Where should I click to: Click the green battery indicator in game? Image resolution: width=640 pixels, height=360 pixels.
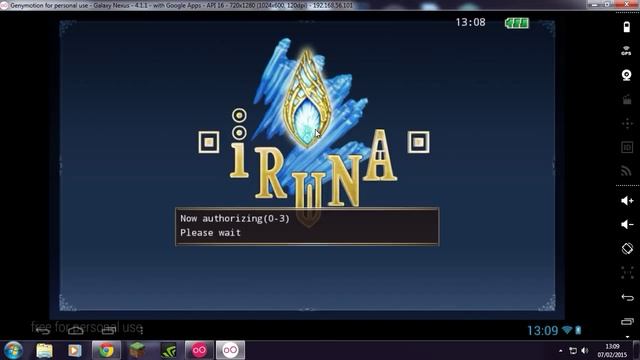[517, 23]
